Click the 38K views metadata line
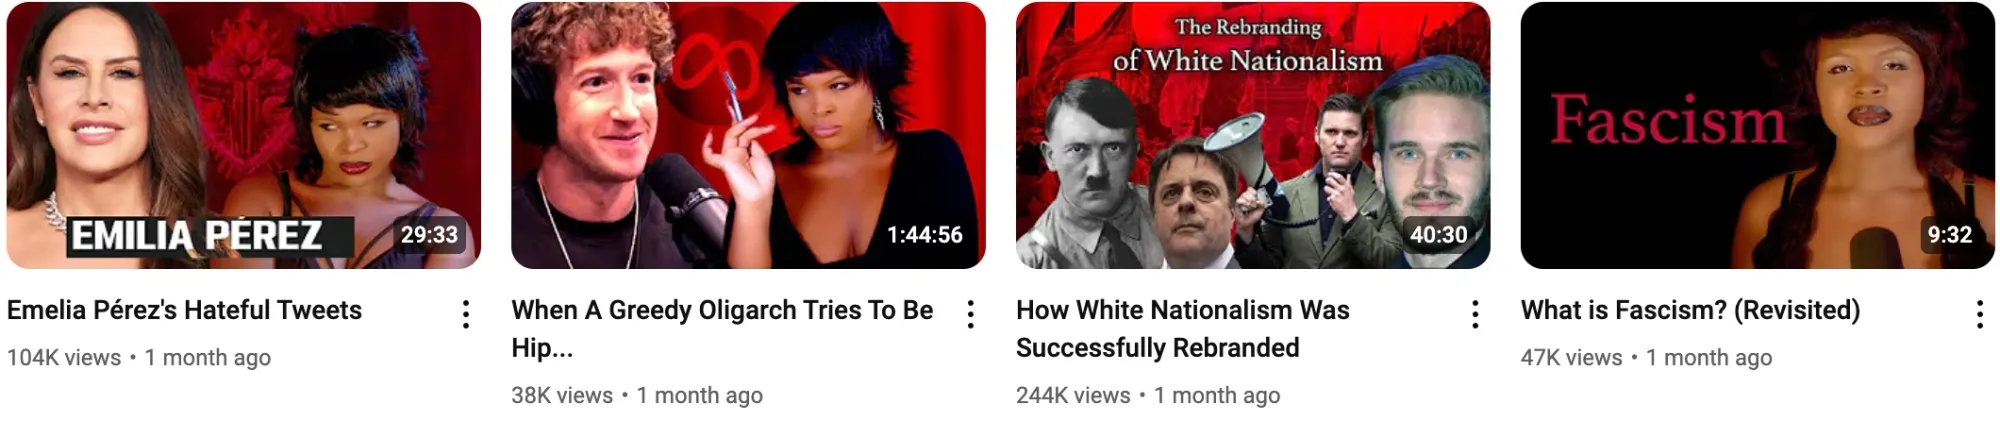The image size is (2000, 421). click(x=637, y=395)
